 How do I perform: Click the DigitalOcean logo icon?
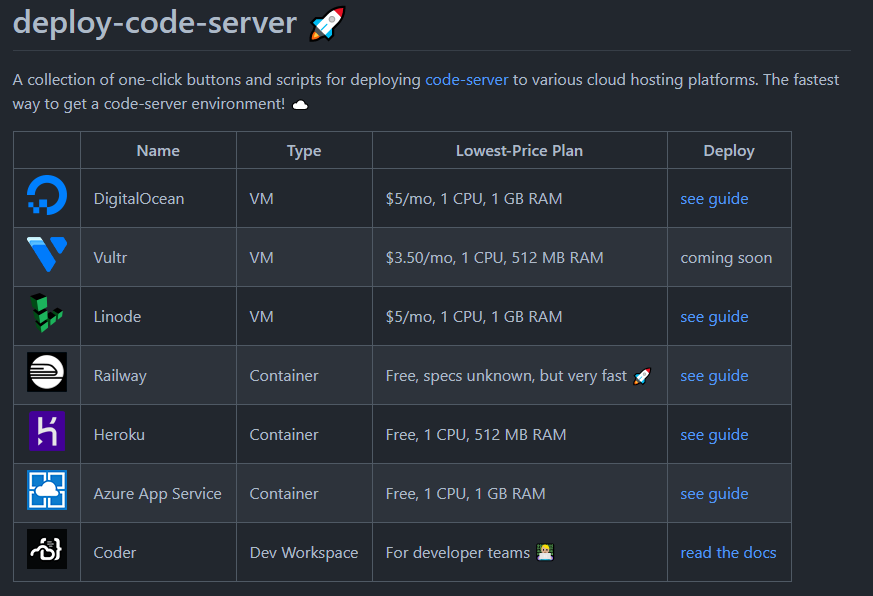pyautogui.click(x=47, y=195)
